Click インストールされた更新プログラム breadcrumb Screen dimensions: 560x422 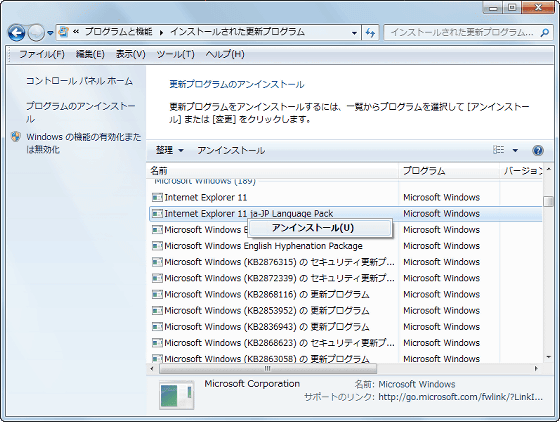[238, 32]
